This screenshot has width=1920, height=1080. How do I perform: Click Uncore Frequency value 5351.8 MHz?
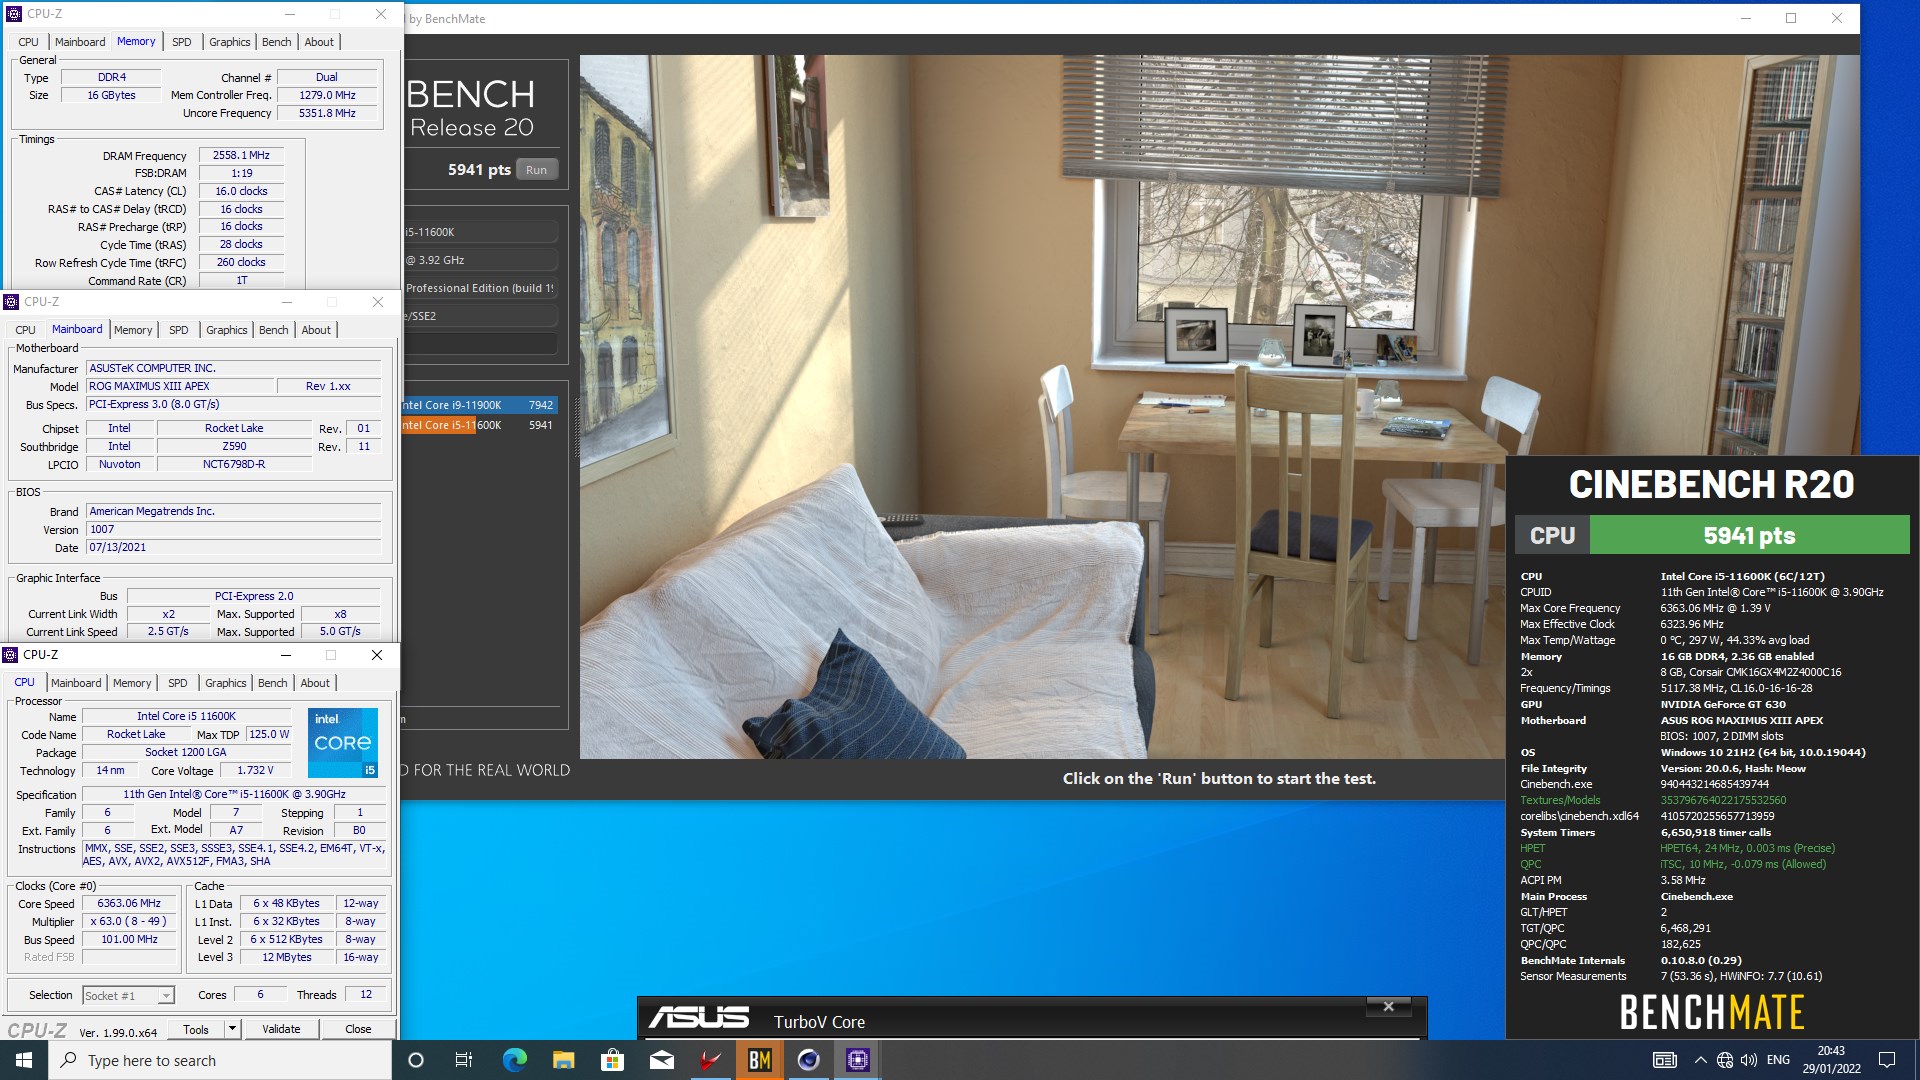click(x=327, y=113)
